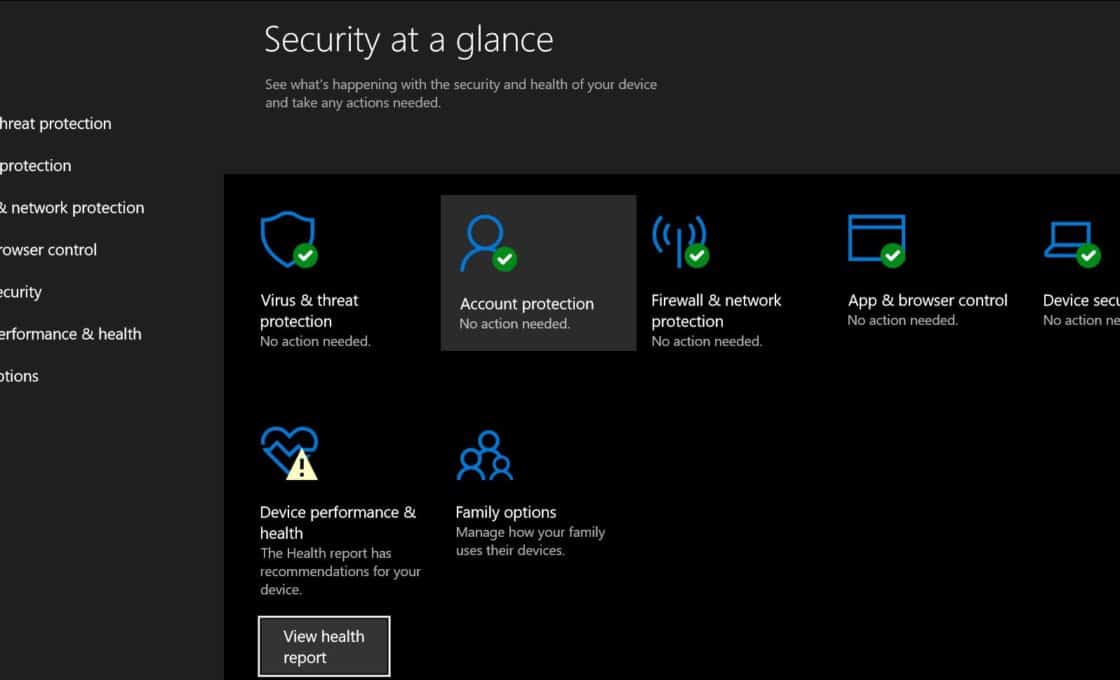
Task: Go to threat protection in the sidebar
Action: point(55,124)
